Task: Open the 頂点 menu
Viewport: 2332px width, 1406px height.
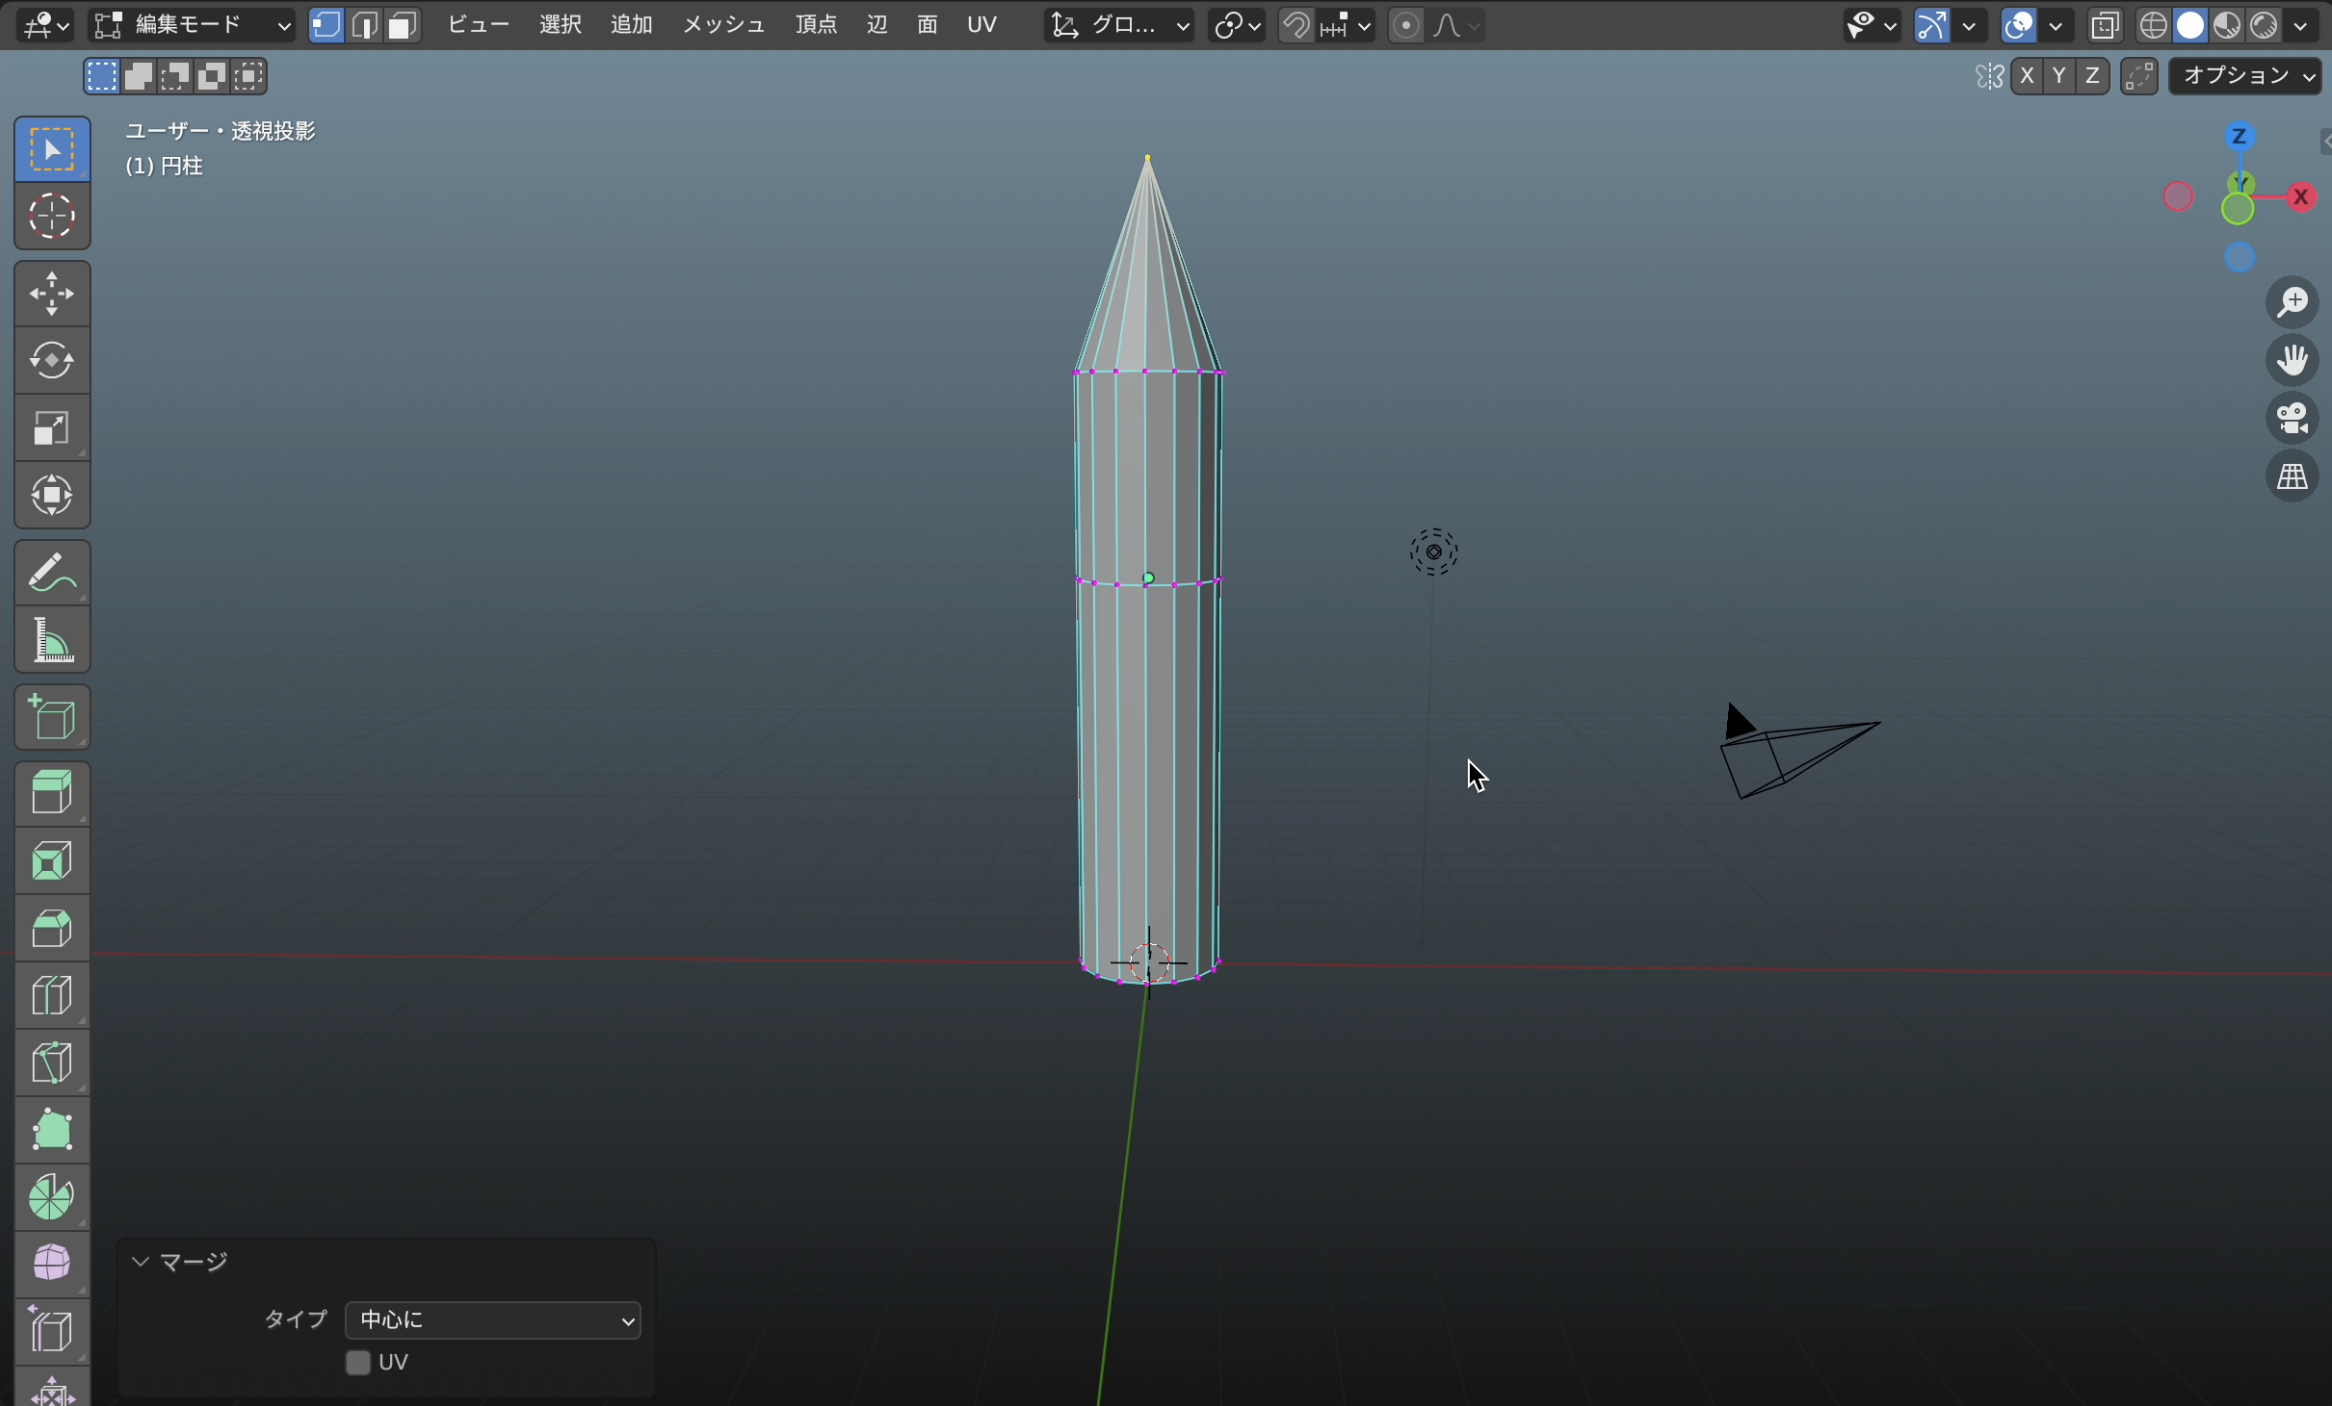Action: (816, 25)
